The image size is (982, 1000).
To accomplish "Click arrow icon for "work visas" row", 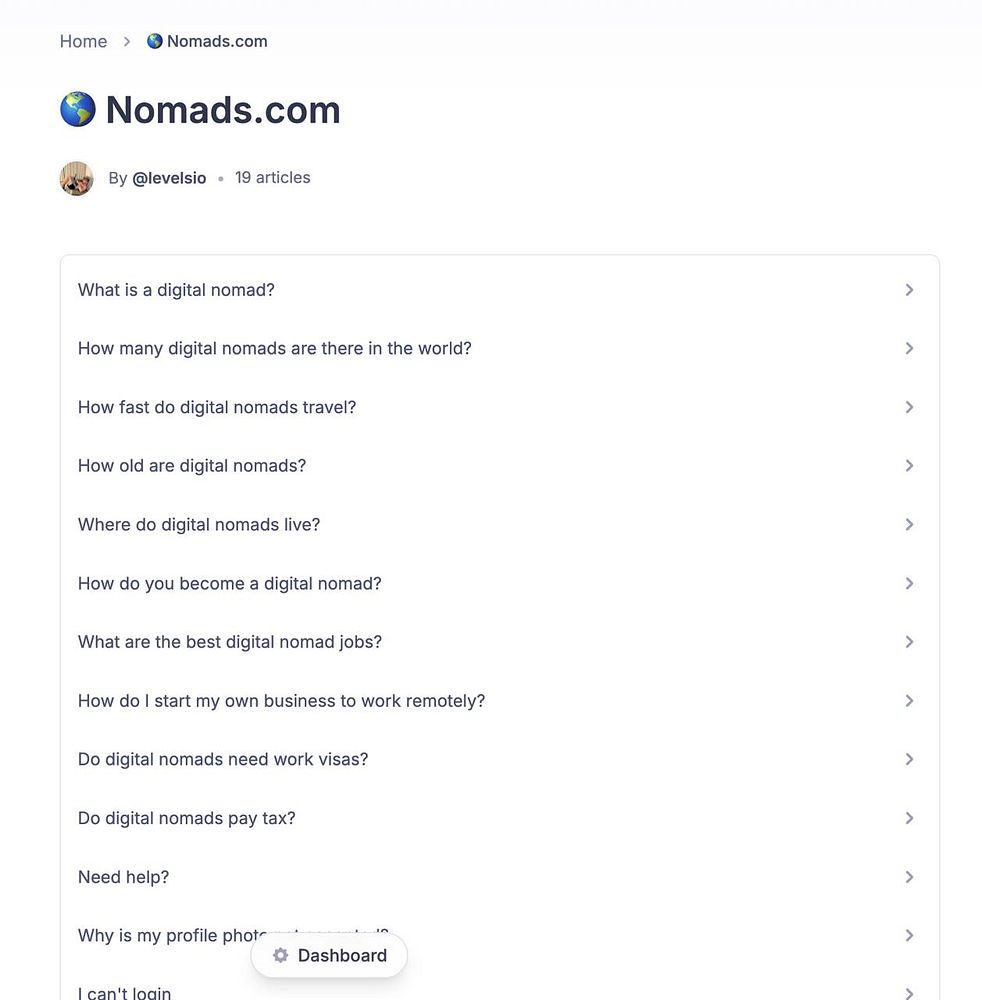I will tap(909, 759).
